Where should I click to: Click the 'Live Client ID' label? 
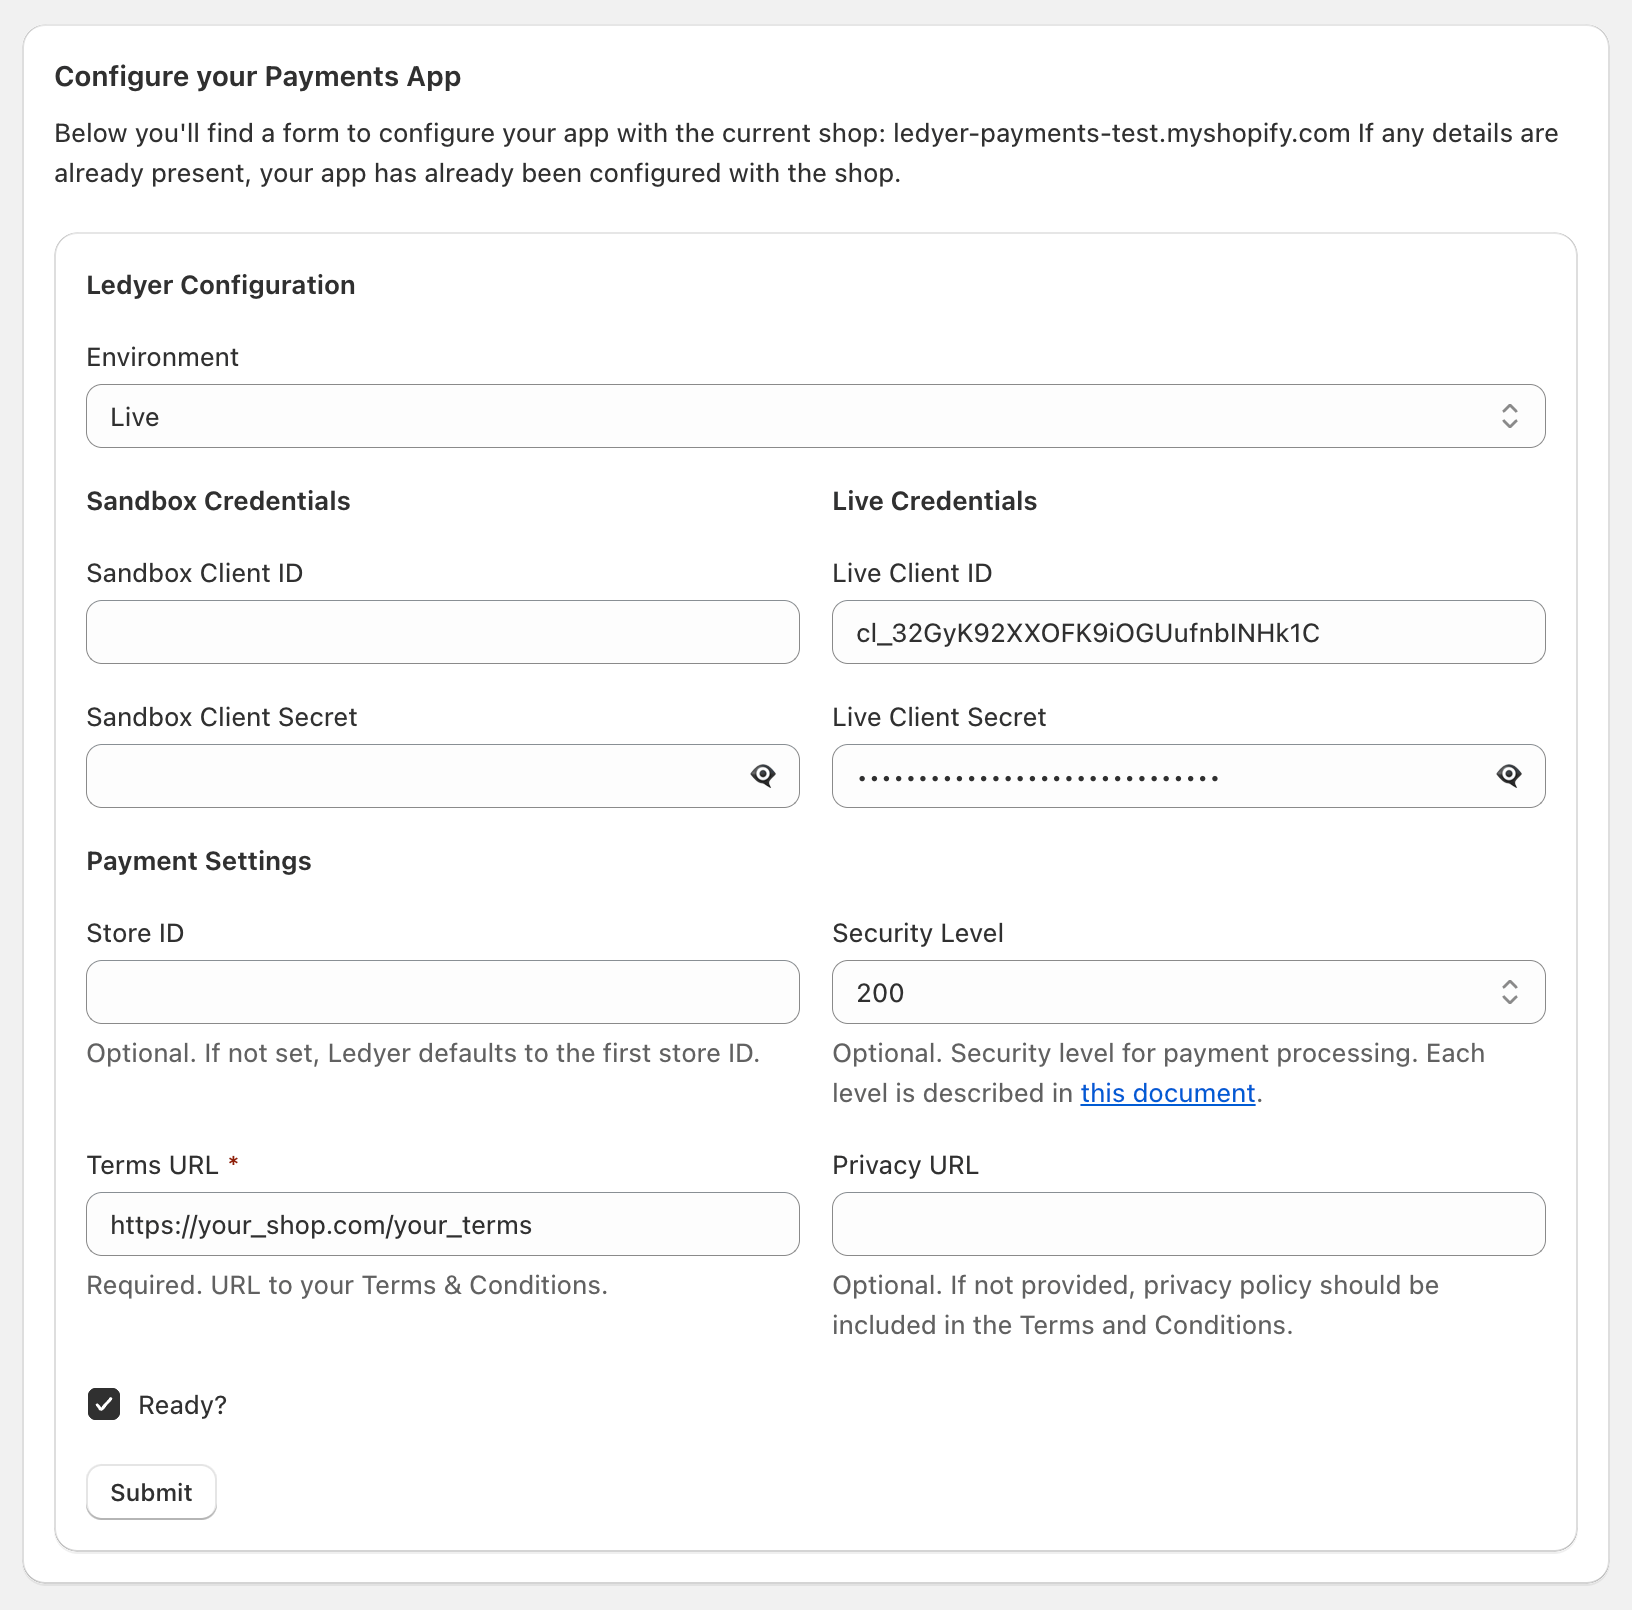(x=912, y=573)
